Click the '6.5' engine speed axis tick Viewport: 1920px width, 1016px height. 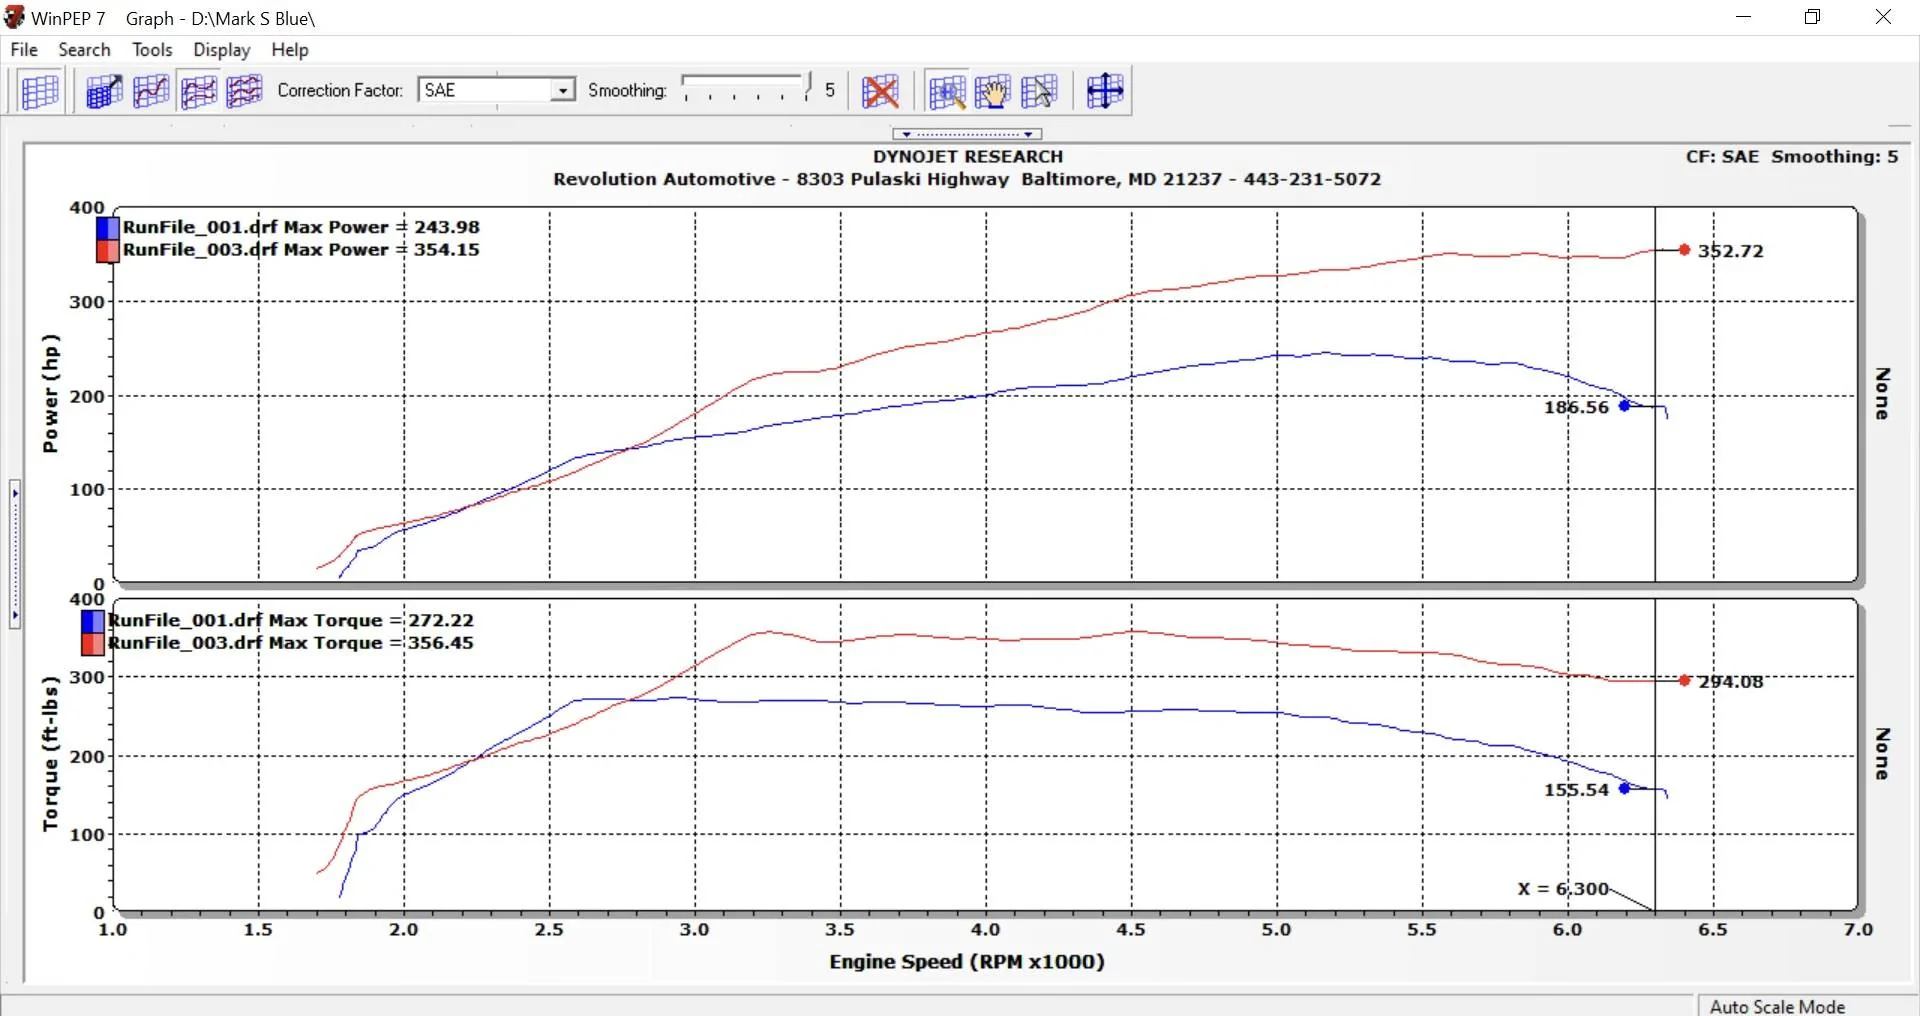[x=1712, y=930]
